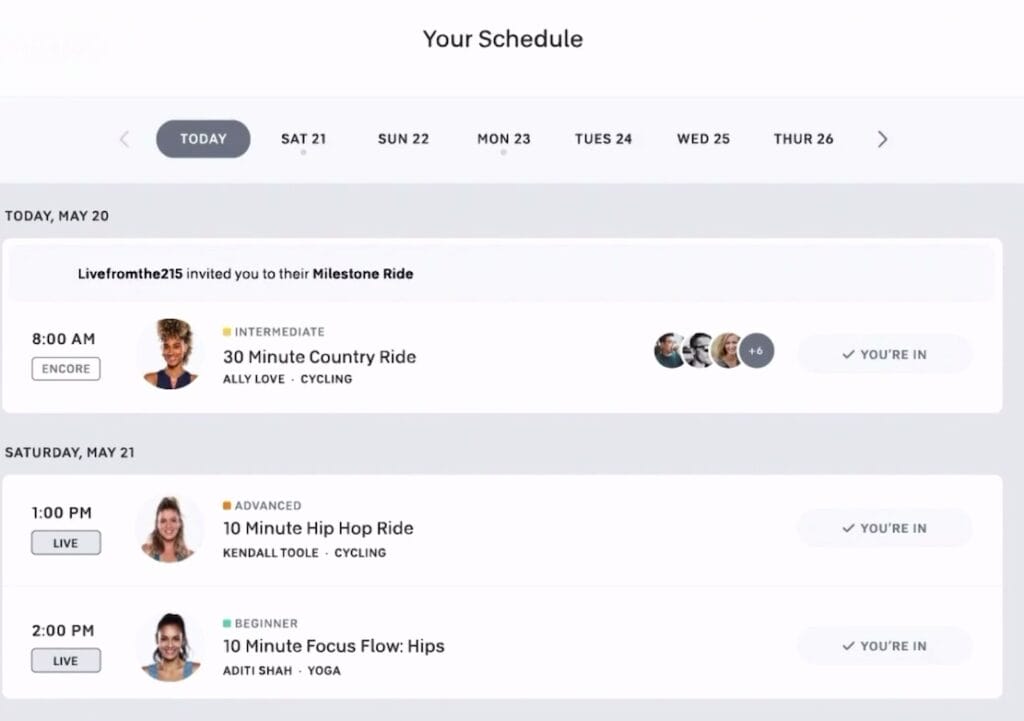Viewport: 1024px width, 721px height.
Task: Click the ENCORE badge at 8:00 AM
Action: (x=66, y=369)
